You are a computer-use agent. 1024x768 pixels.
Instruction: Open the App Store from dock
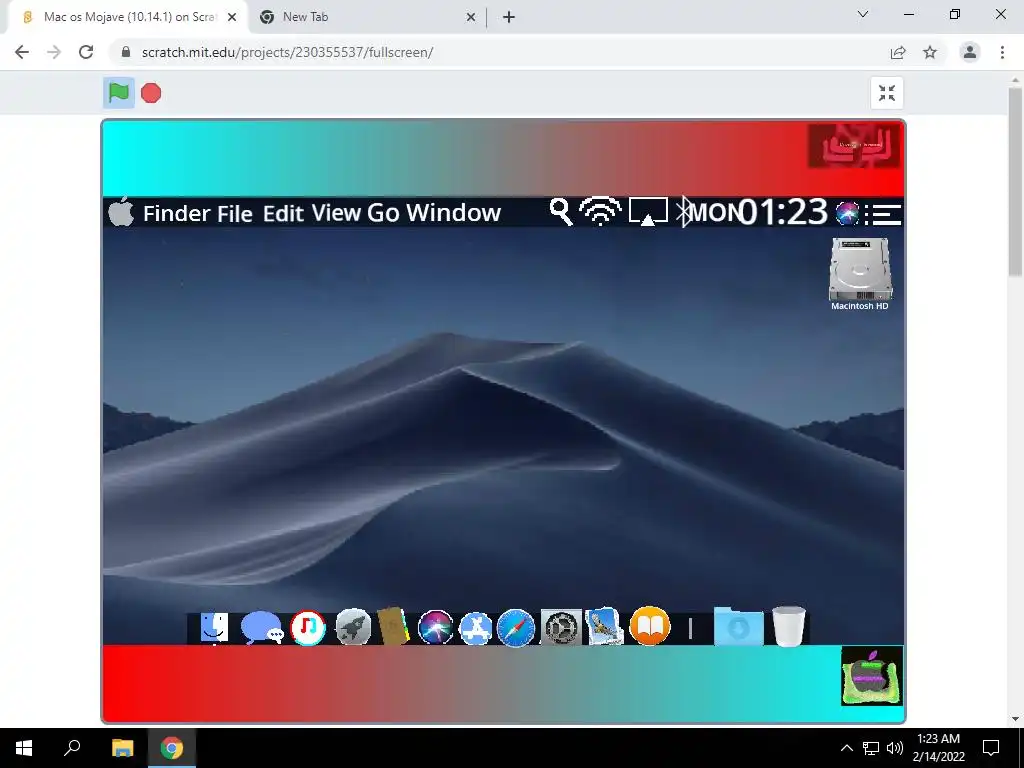[475, 628]
